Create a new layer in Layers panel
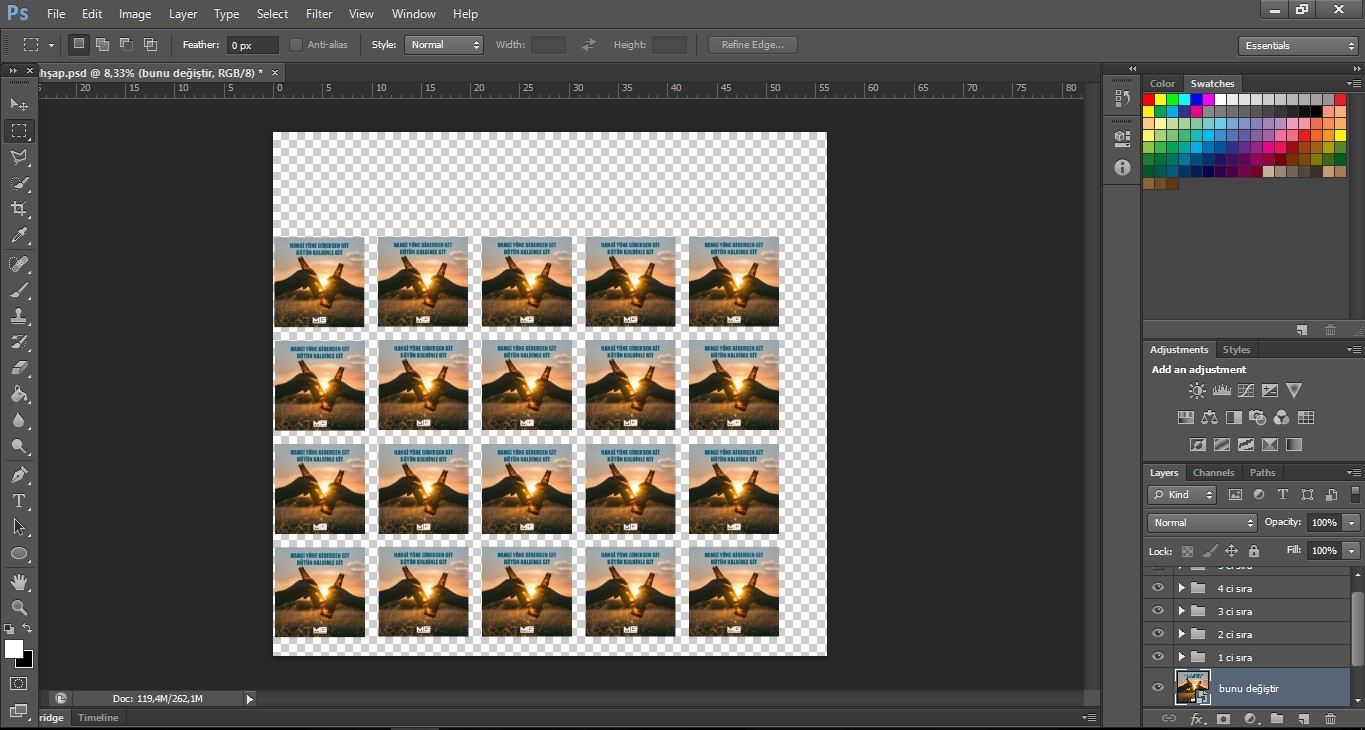 pos(1303,719)
